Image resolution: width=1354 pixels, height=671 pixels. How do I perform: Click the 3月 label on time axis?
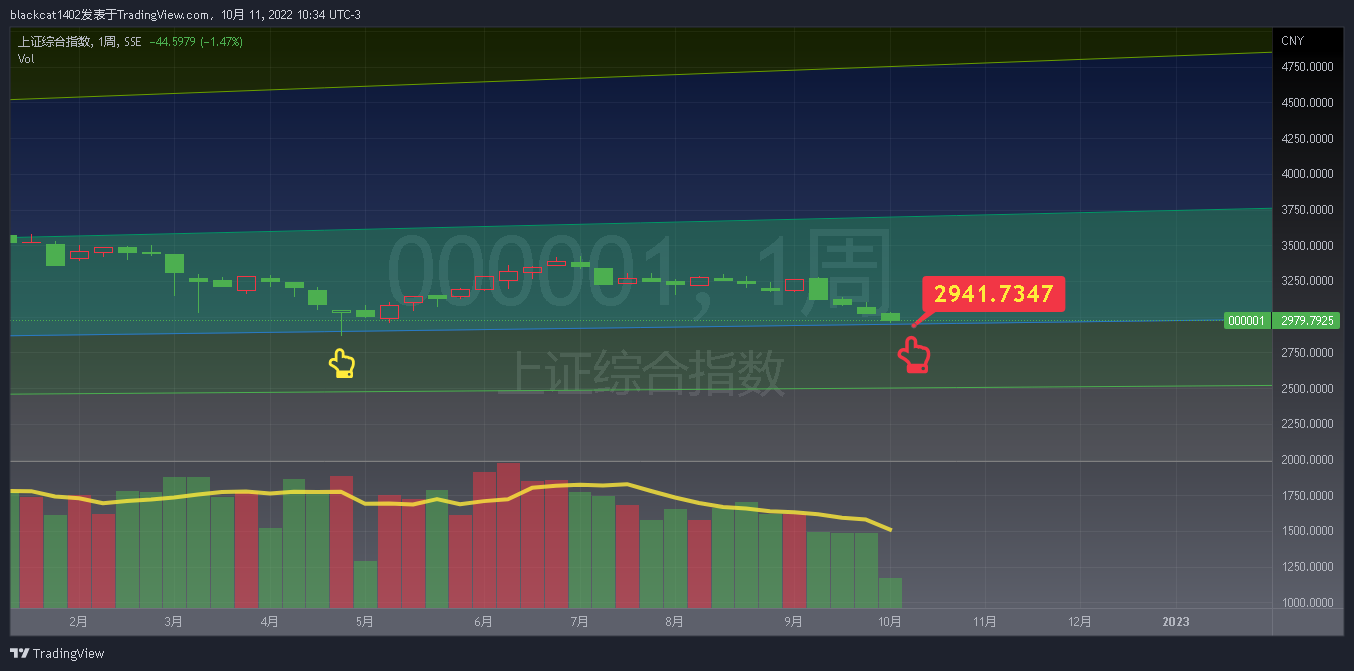tap(173, 622)
